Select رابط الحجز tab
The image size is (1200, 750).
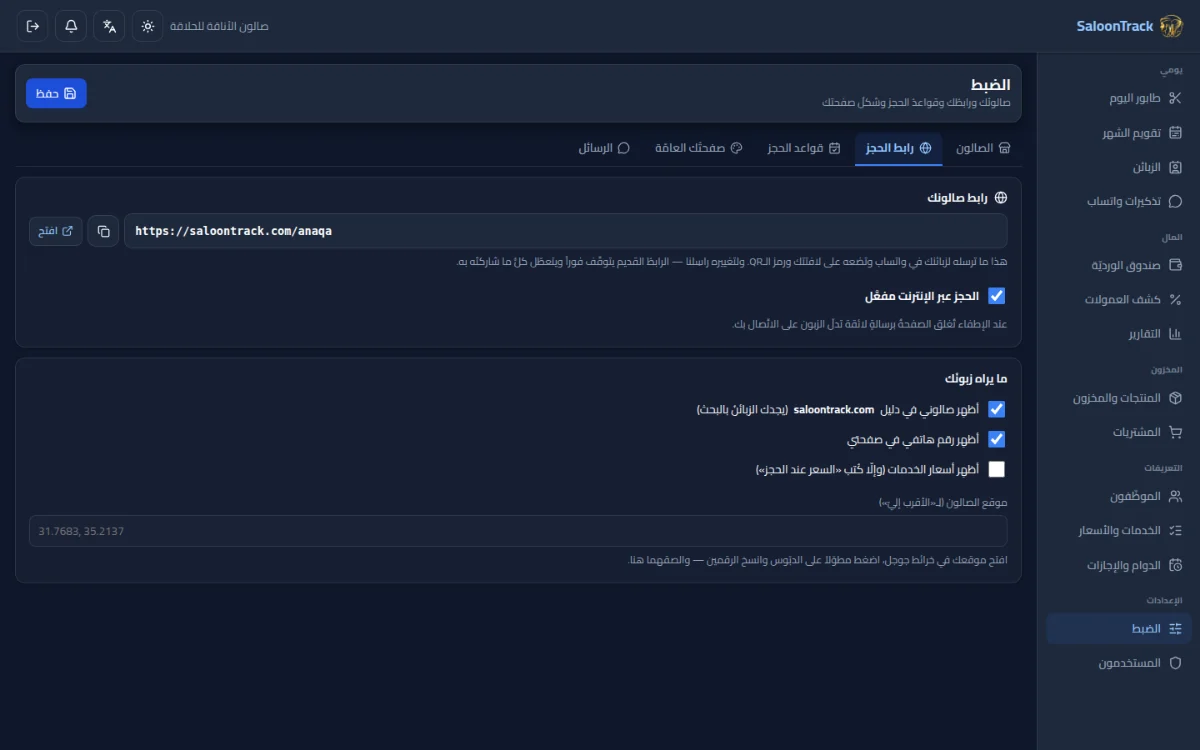tap(898, 148)
